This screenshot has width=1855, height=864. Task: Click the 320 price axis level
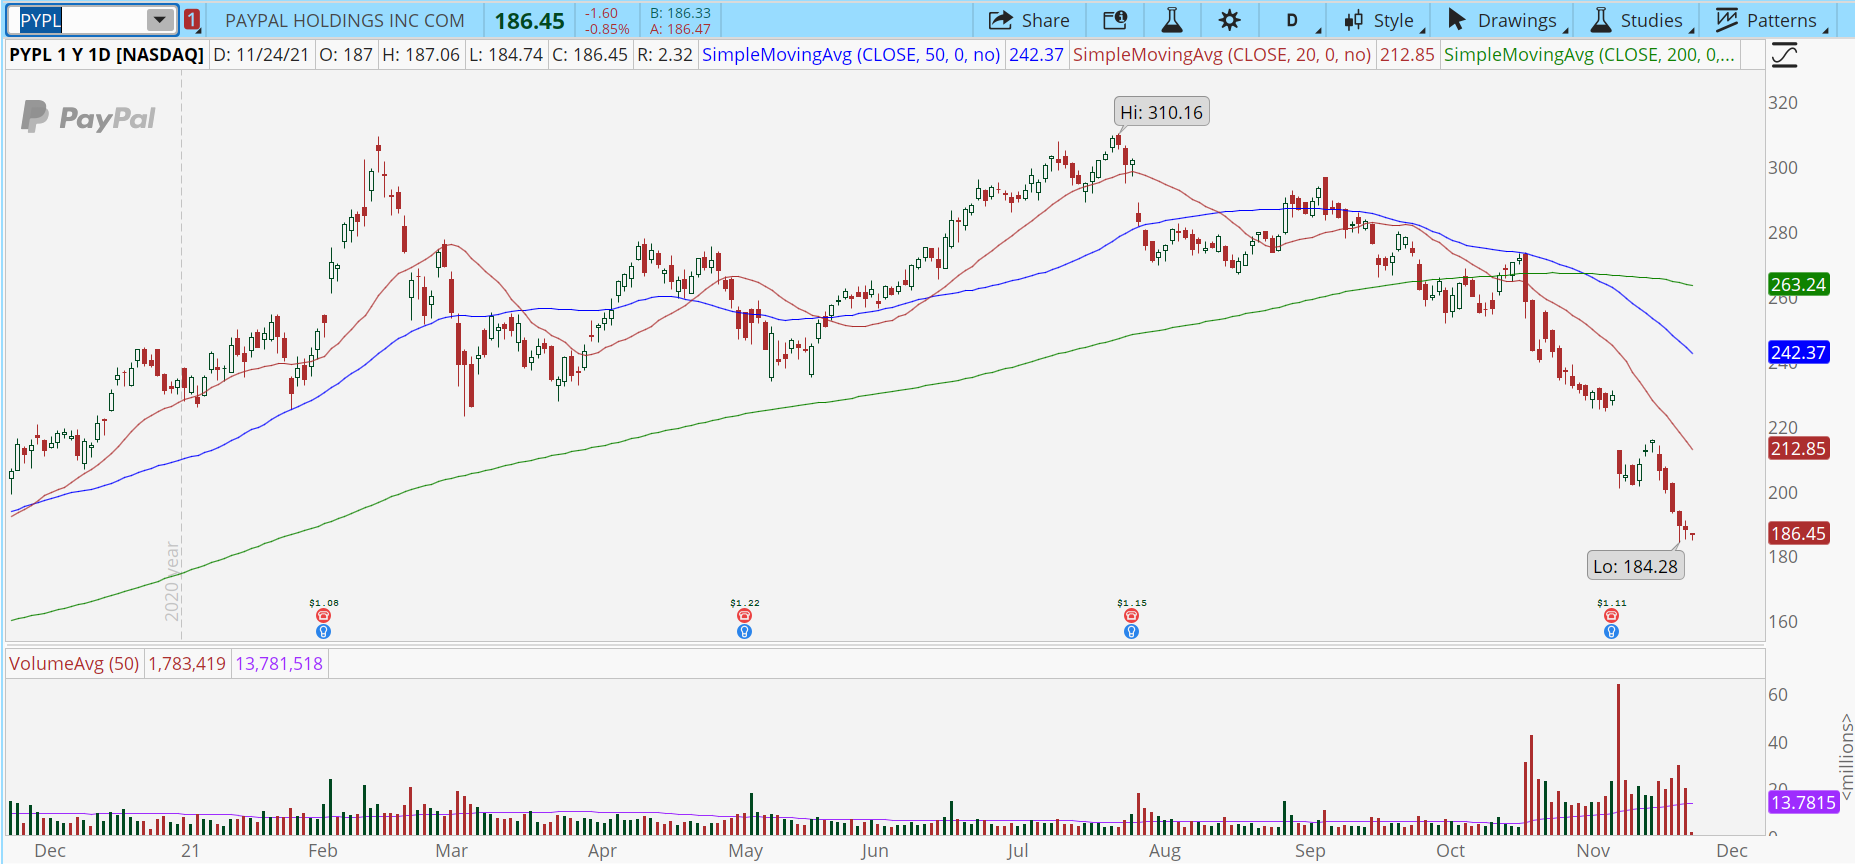pyautogui.click(x=1783, y=103)
